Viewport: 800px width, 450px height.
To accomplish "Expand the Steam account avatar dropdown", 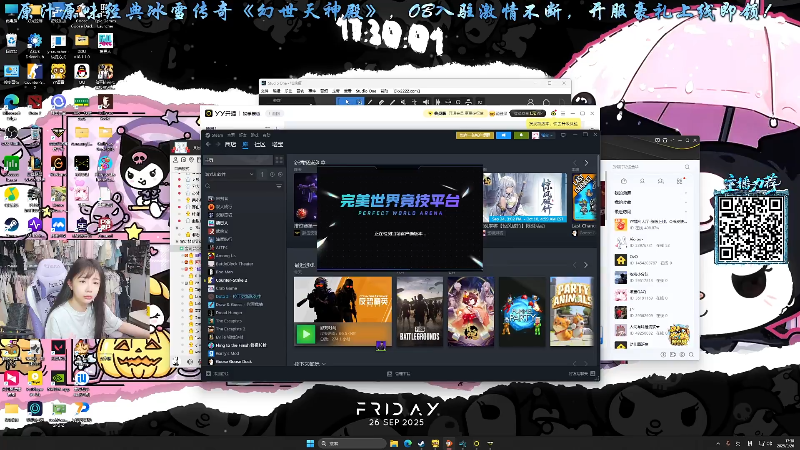I will pos(543,135).
